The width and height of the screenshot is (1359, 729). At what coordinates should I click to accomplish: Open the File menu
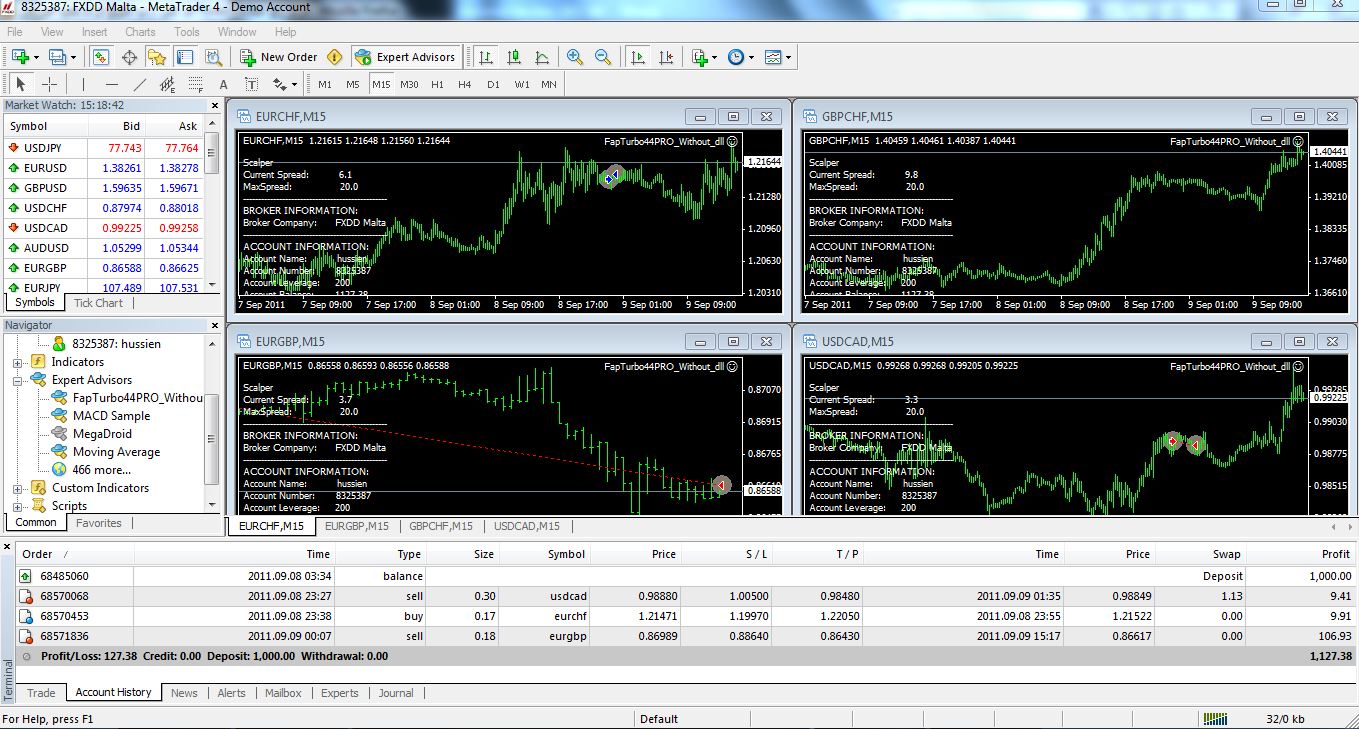point(15,32)
